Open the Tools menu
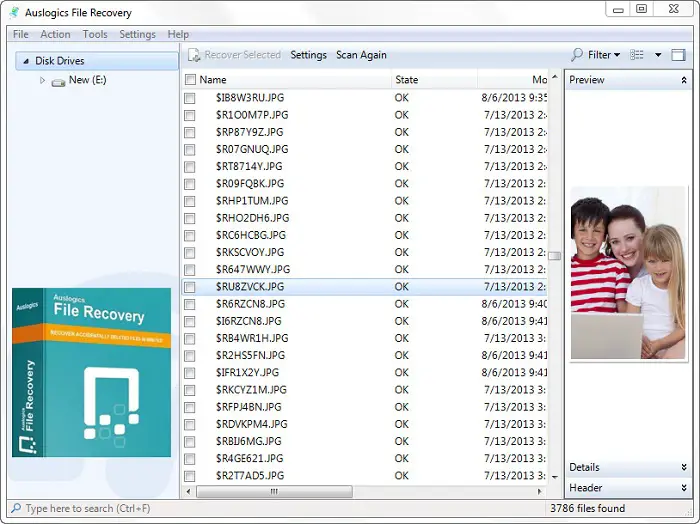Image resolution: width=700 pixels, height=524 pixels. [x=95, y=34]
